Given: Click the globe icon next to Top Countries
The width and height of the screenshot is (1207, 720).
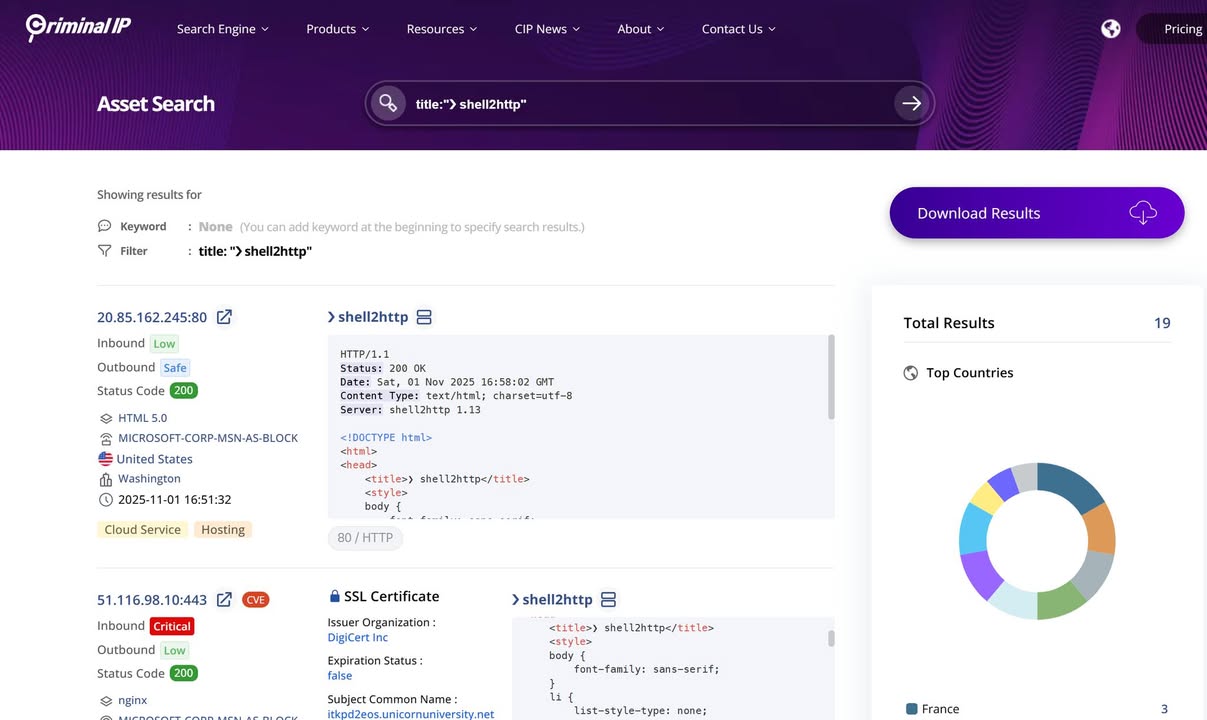Looking at the screenshot, I should 910,372.
